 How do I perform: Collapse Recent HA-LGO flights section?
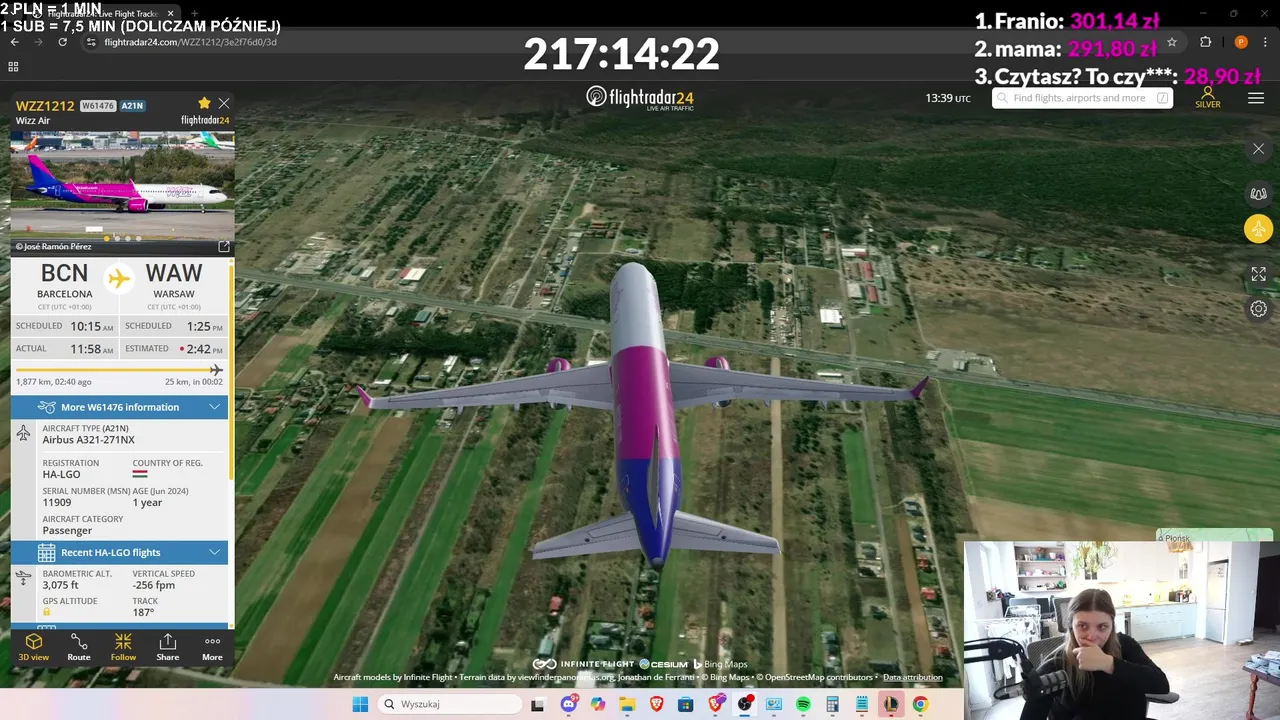tap(120, 552)
